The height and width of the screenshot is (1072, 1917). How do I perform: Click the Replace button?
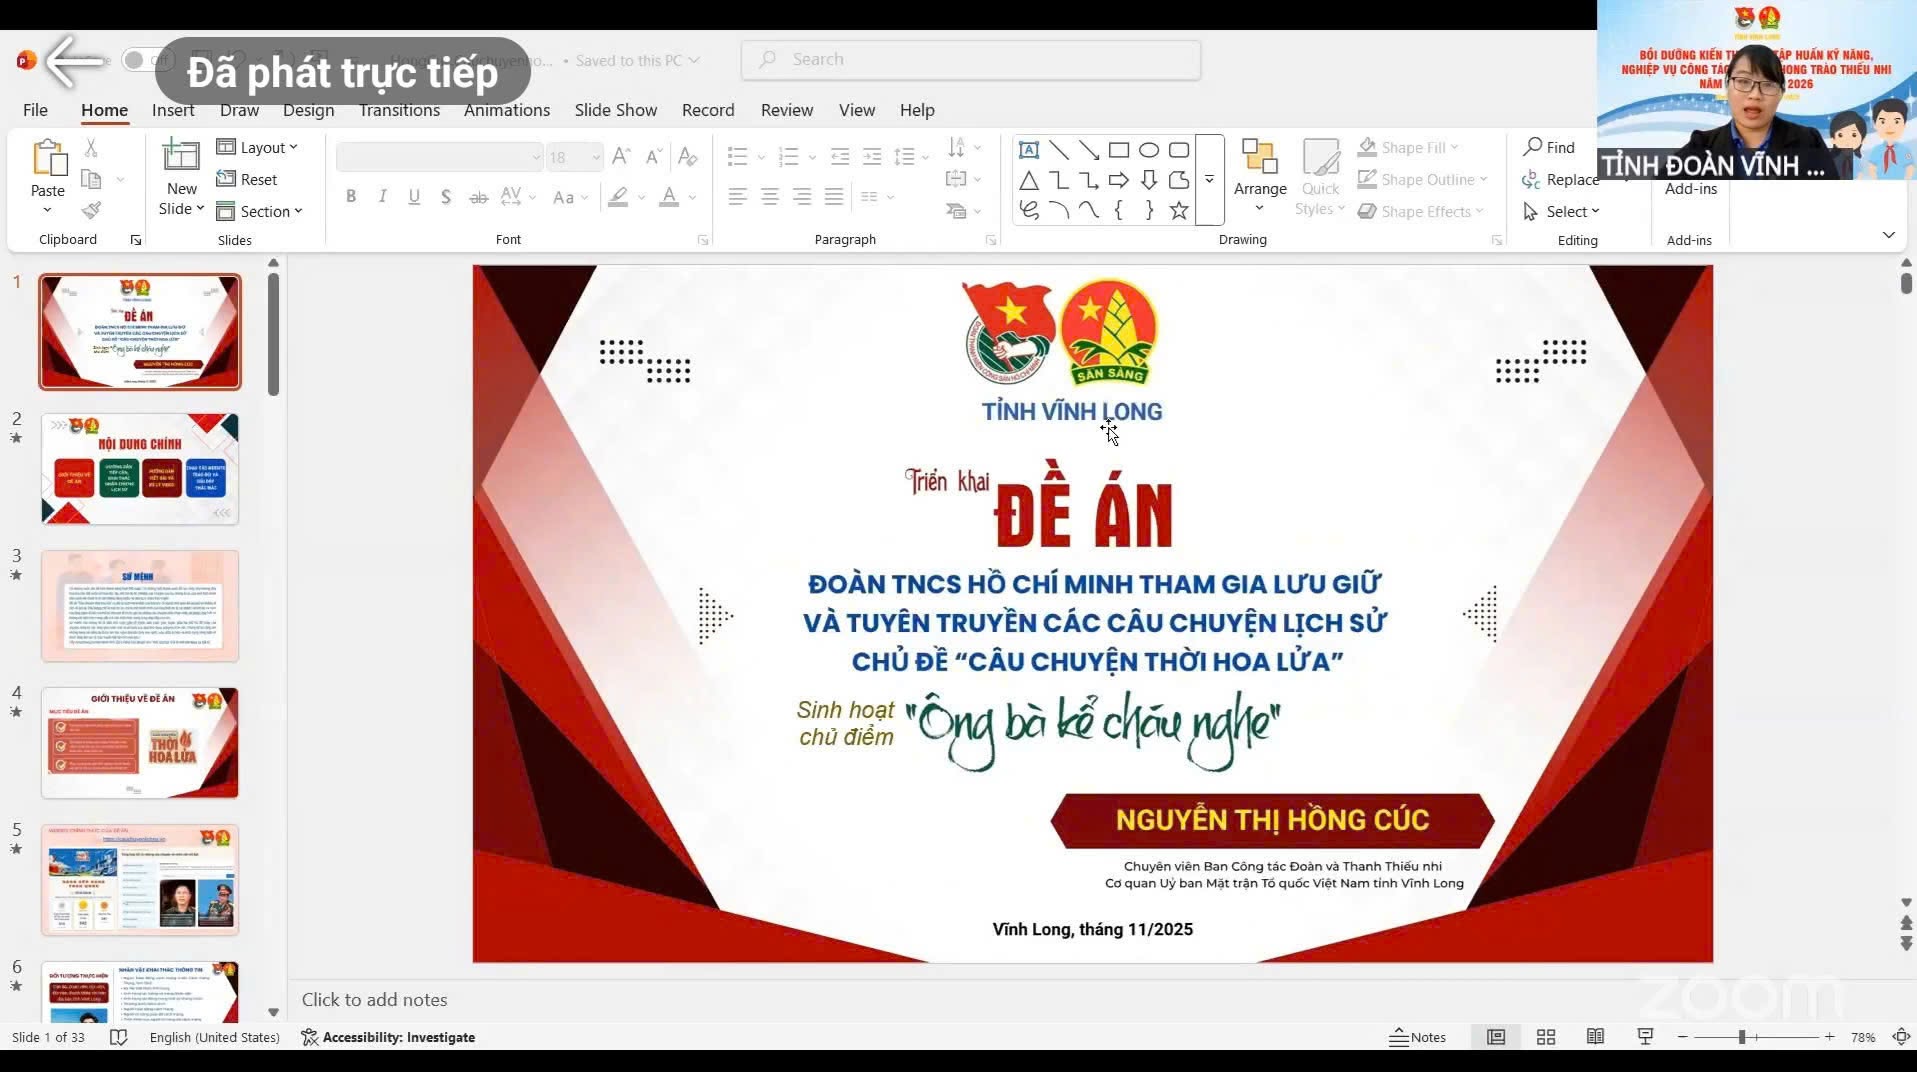[x=1560, y=179]
